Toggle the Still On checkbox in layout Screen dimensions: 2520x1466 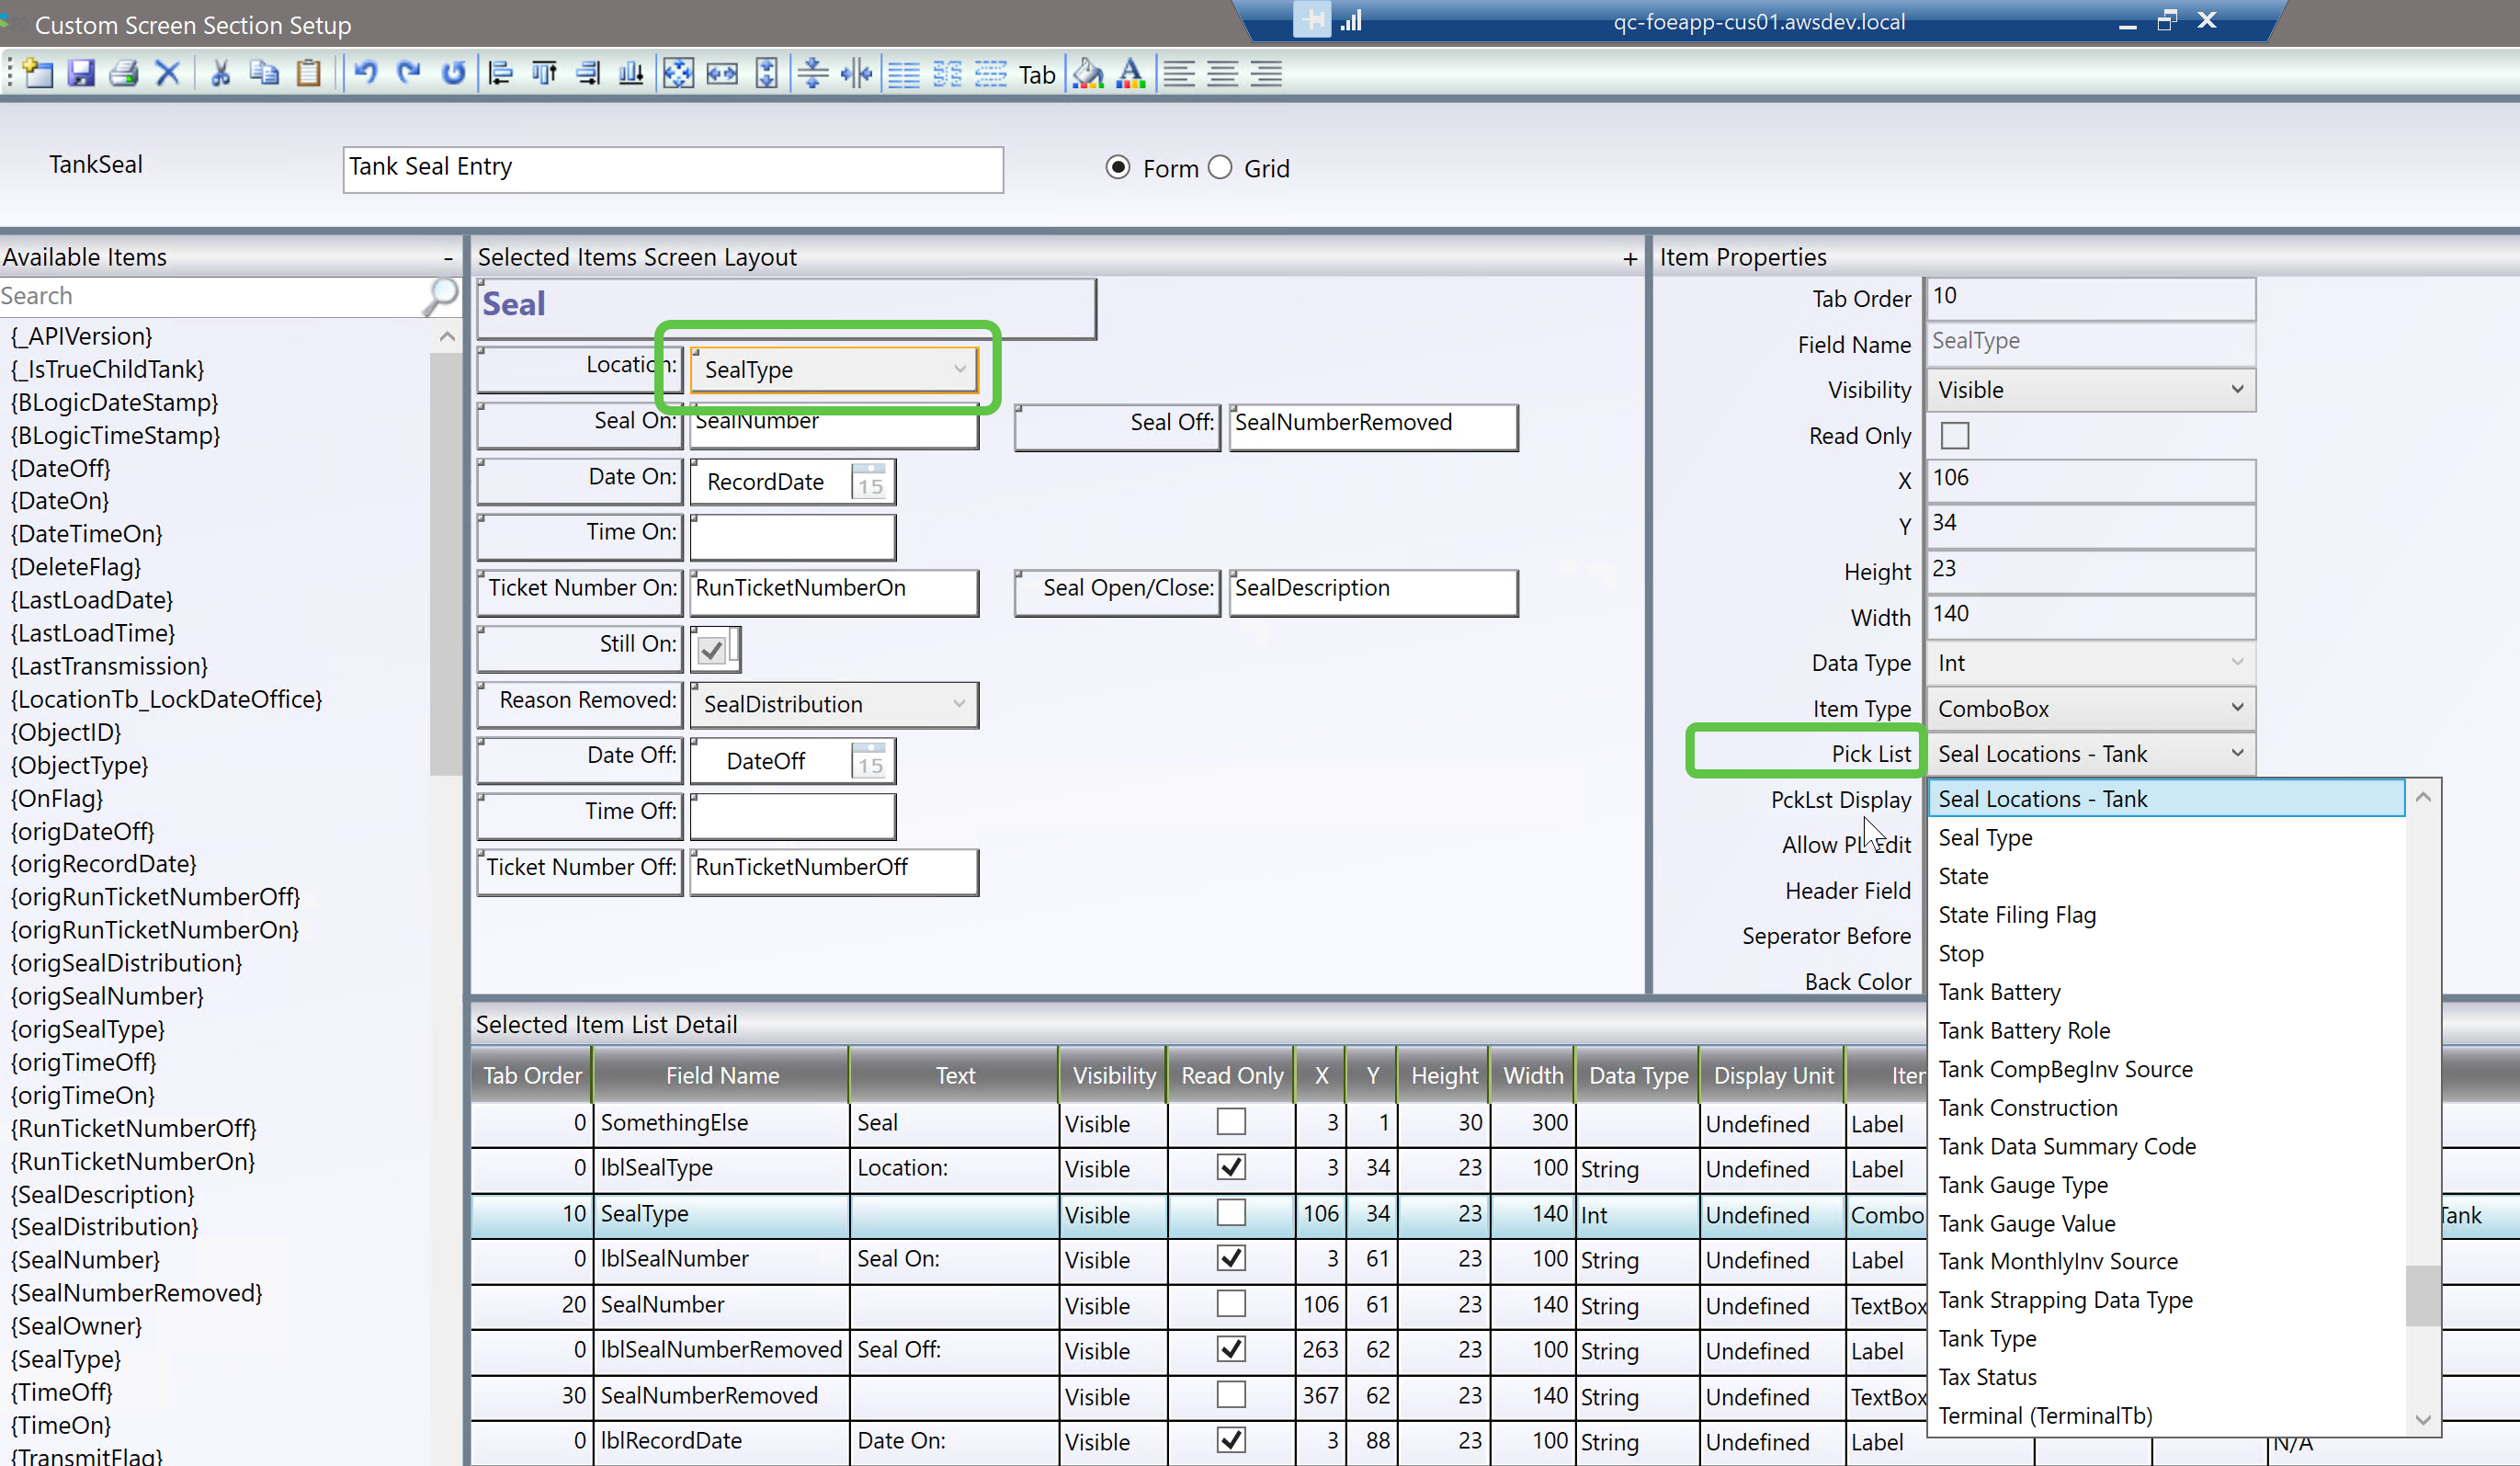pyautogui.click(x=712, y=650)
